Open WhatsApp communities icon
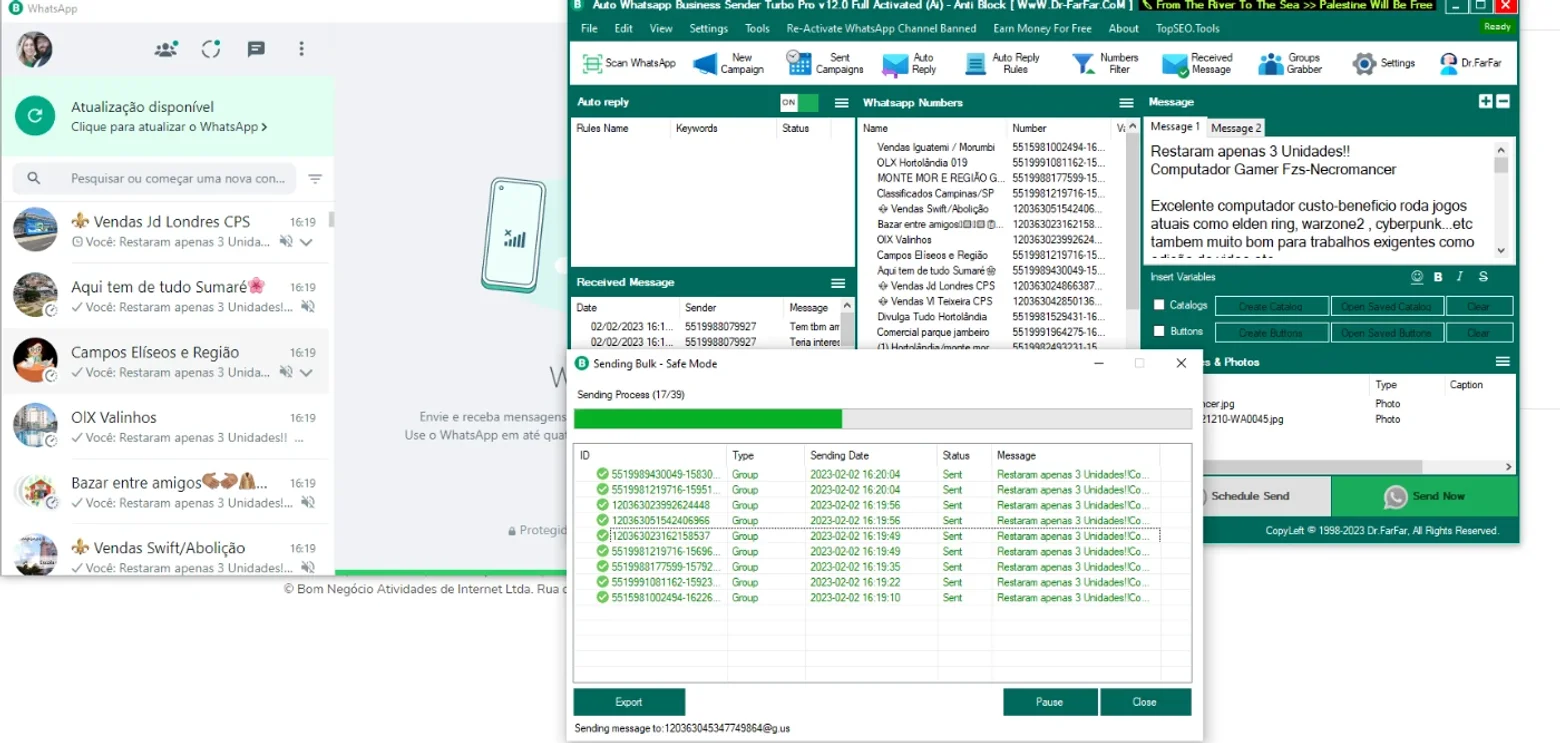This screenshot has width=1560, height=743. (165, 49)
